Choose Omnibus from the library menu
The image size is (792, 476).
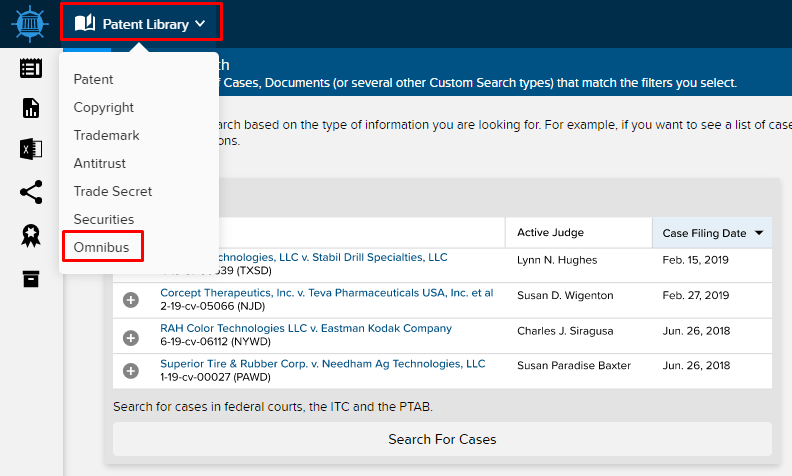point(102,247)
